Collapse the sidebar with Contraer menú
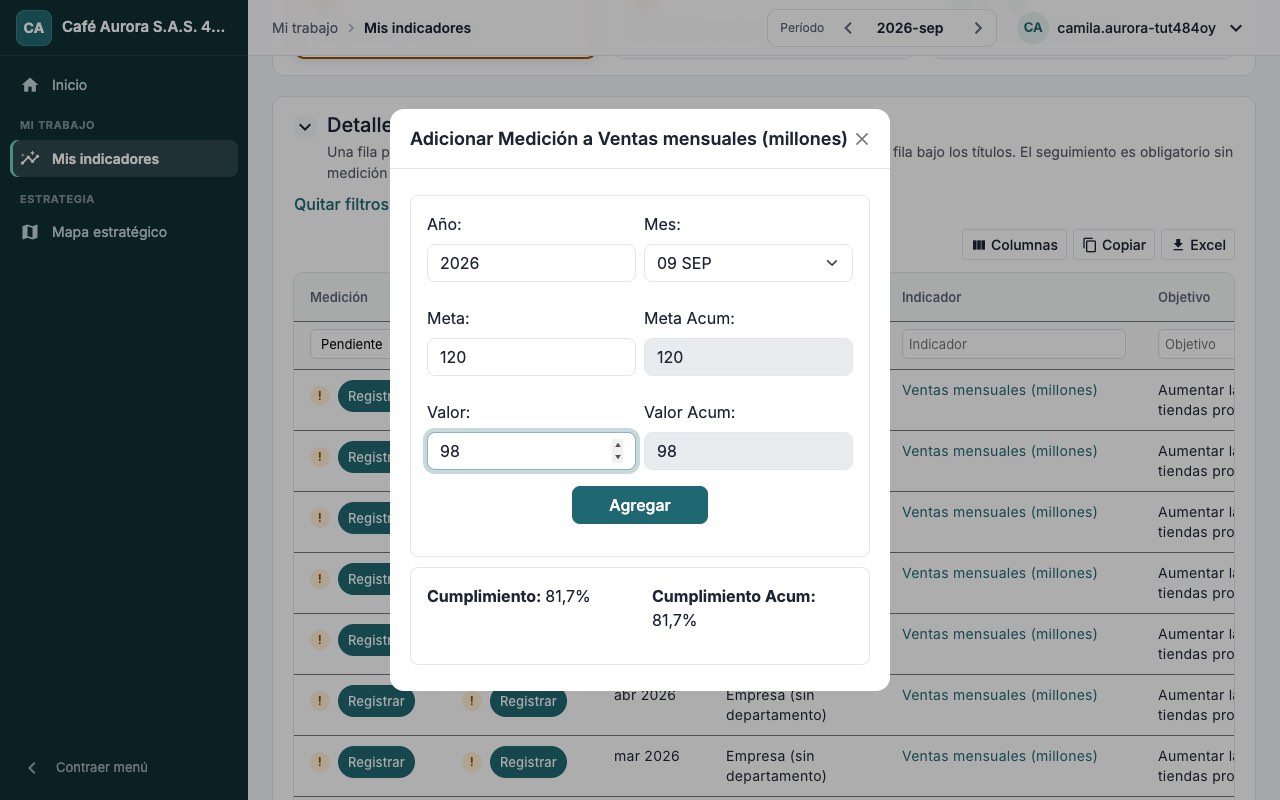Viewport: 1280px width, 800px height. (x=124, y=767)
